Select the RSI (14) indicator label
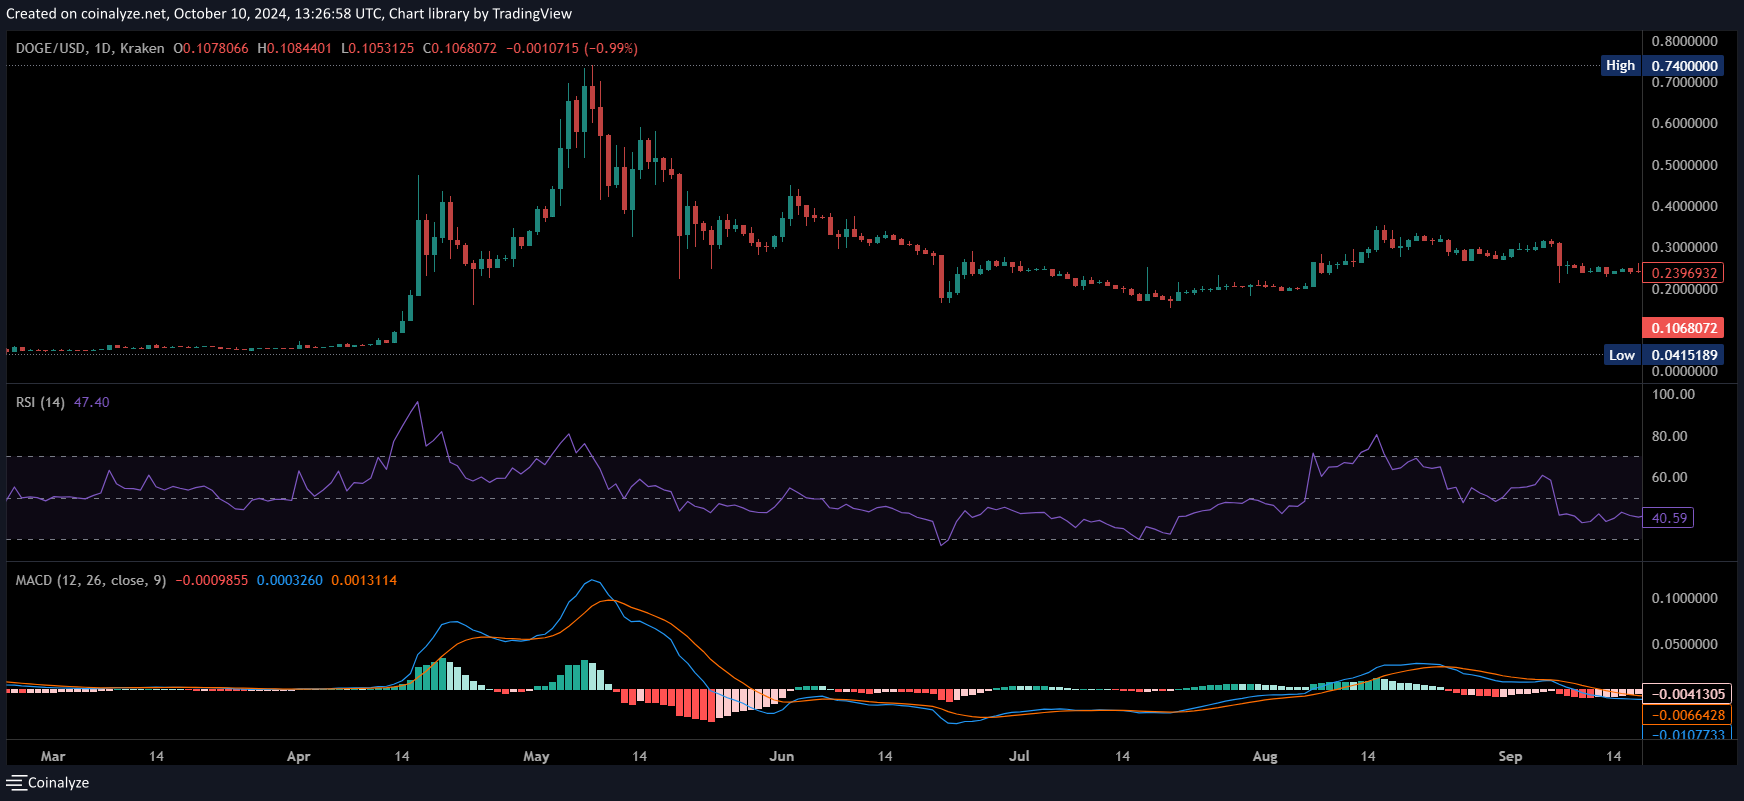This screenshot has width=1744, height=801. [x=40, y=402]
